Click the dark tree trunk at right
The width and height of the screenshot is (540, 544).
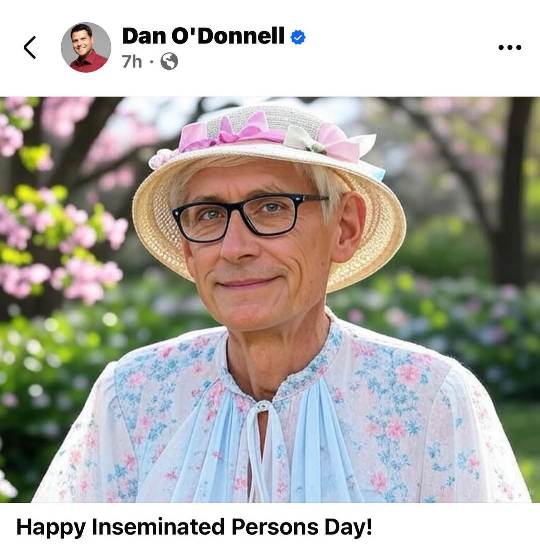pyautogui.click(x=512, y=191)
